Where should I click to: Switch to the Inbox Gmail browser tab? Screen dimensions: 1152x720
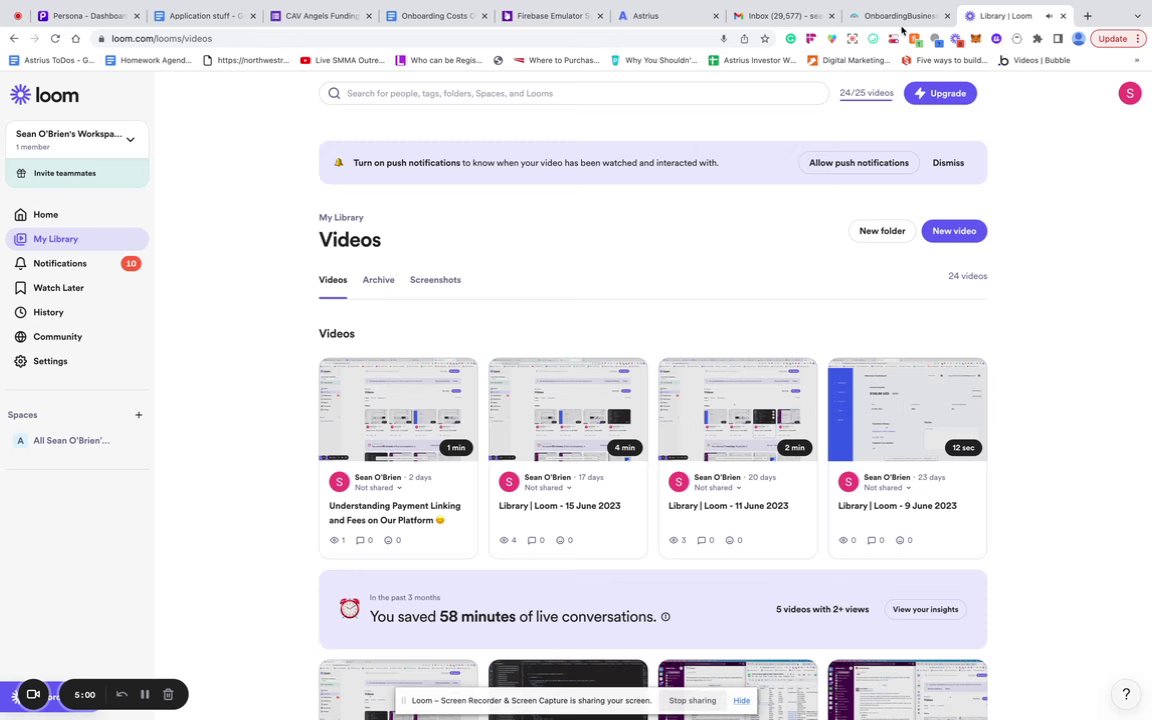[783, 15]
